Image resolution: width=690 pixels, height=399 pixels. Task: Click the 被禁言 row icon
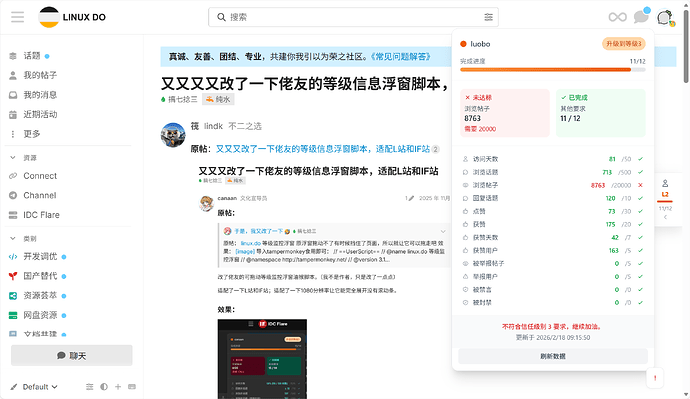point(465,289)
